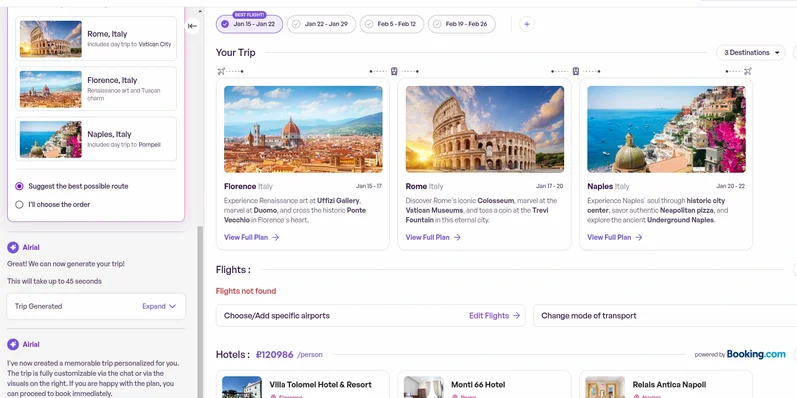Select the Rome Colosseum photo card
The height and width of the screenshot is (398, 797).
[484, 129]
